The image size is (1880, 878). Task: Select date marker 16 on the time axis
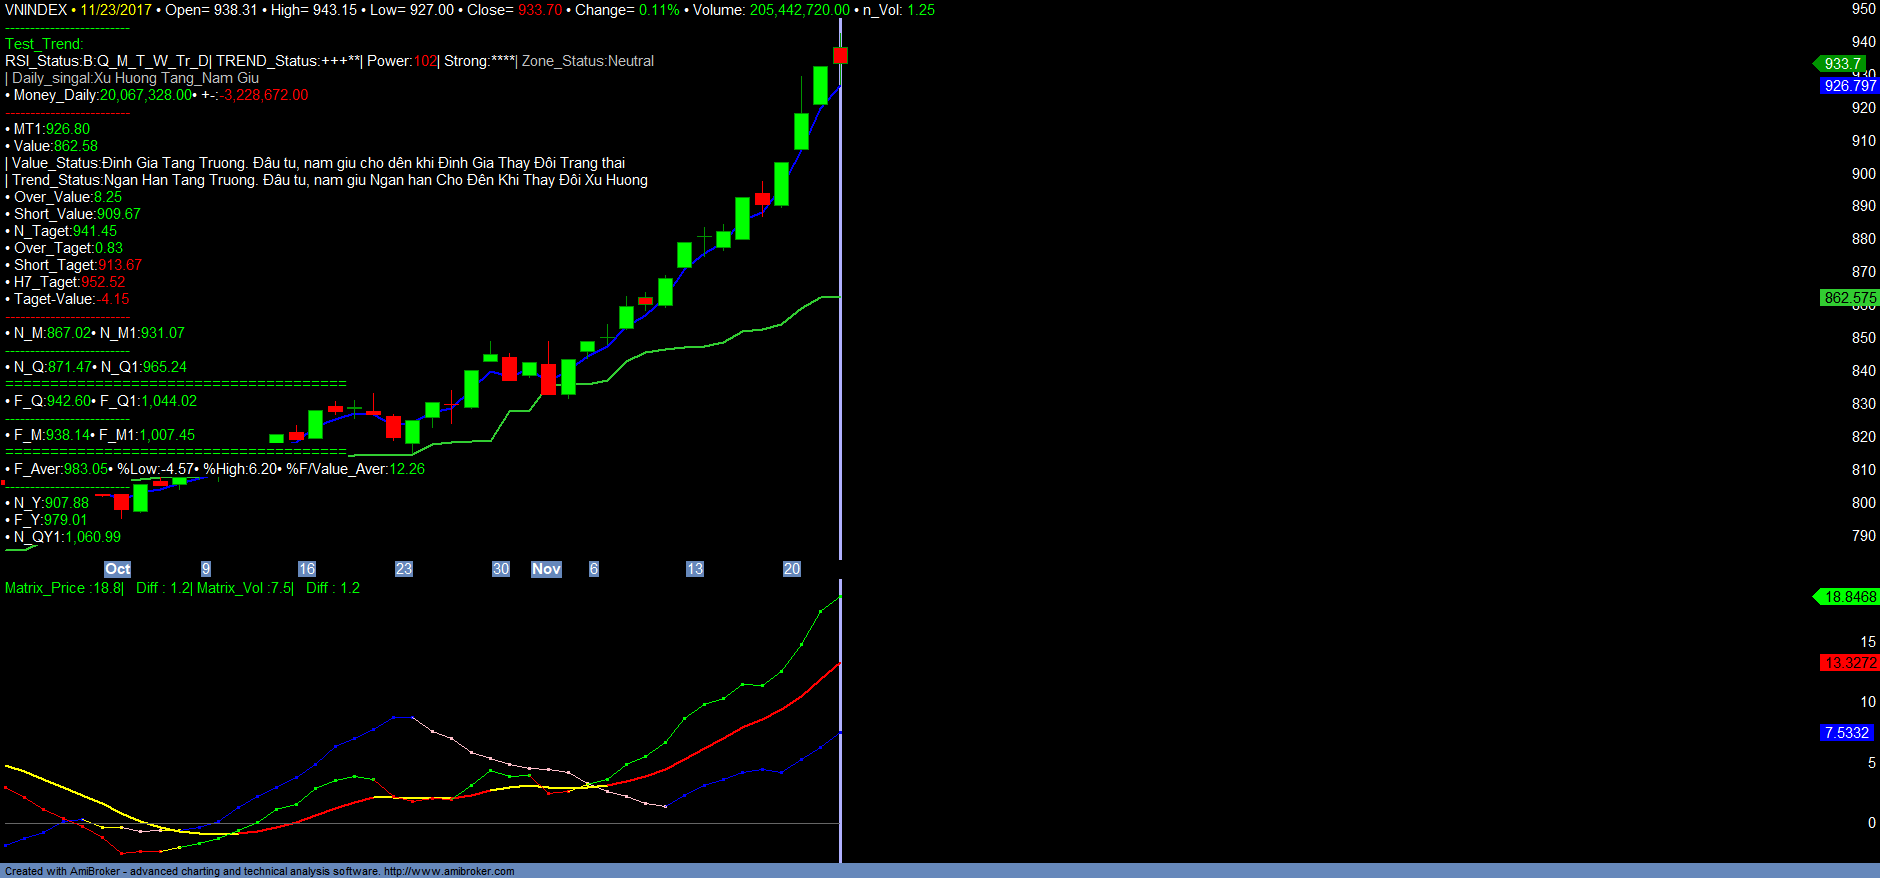[x=307, y=569]
